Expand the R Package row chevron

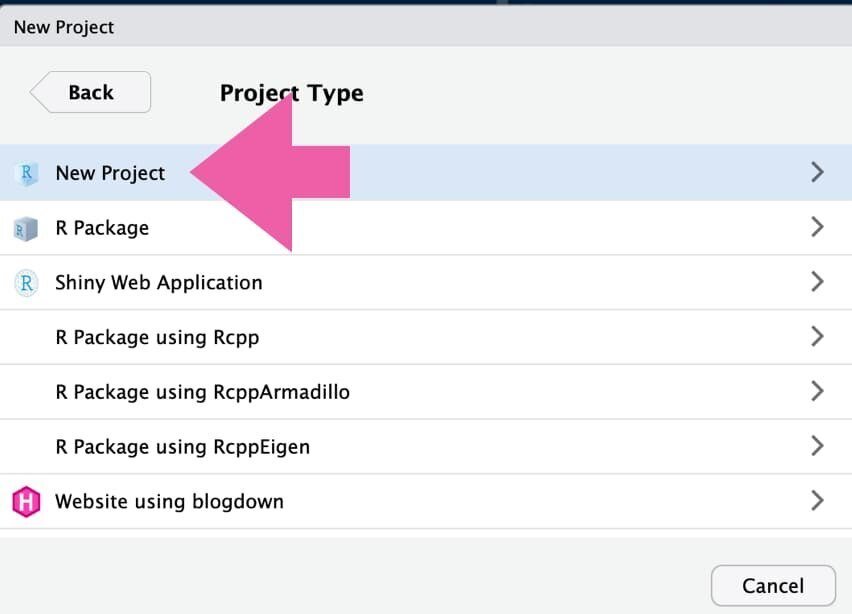click(817, 227)
